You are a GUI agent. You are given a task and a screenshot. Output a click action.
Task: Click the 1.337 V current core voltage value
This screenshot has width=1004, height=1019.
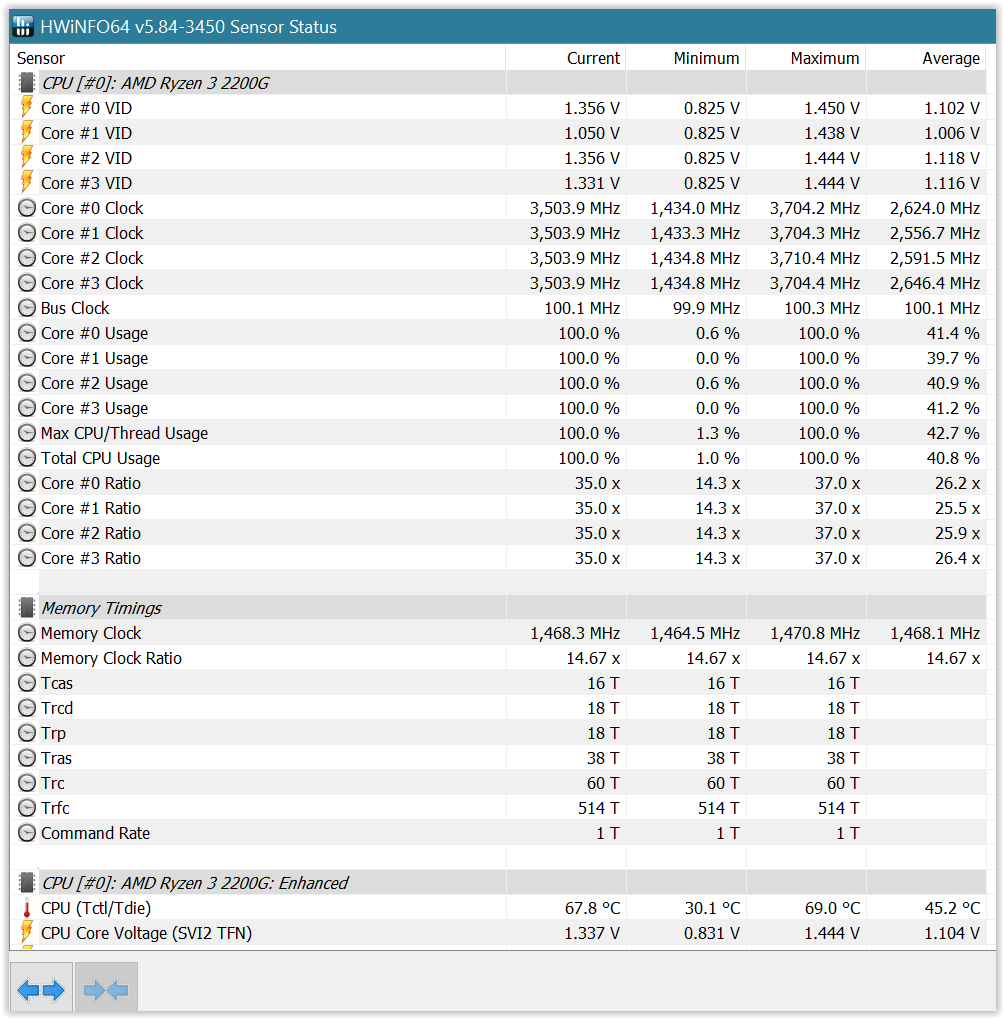coord(592,933)
